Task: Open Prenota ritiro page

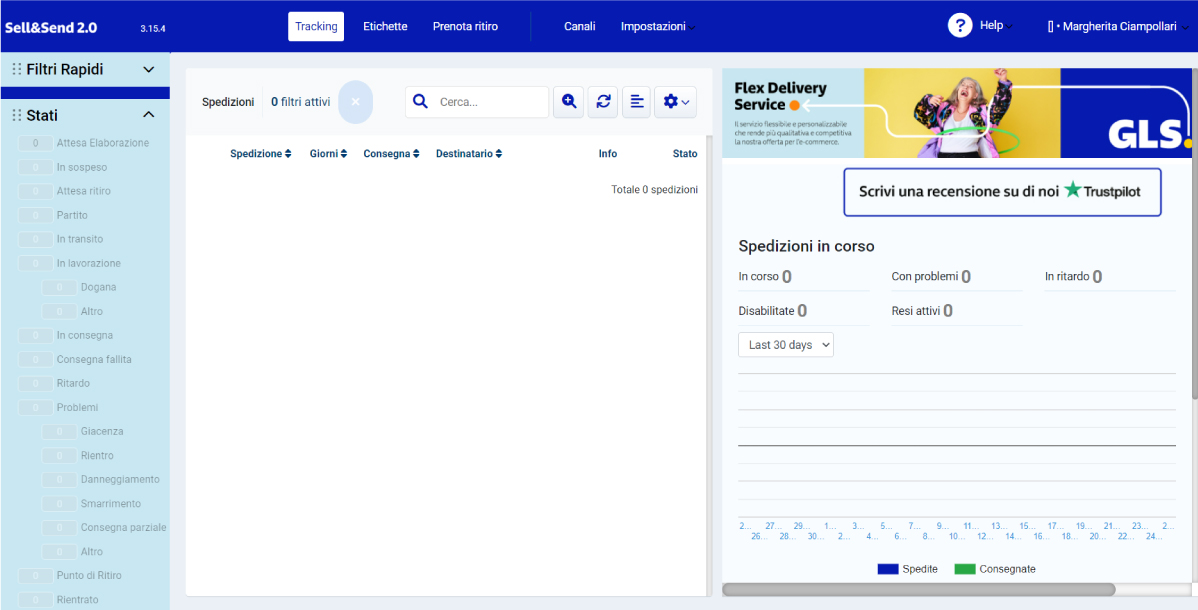Action: pos(465,26)
